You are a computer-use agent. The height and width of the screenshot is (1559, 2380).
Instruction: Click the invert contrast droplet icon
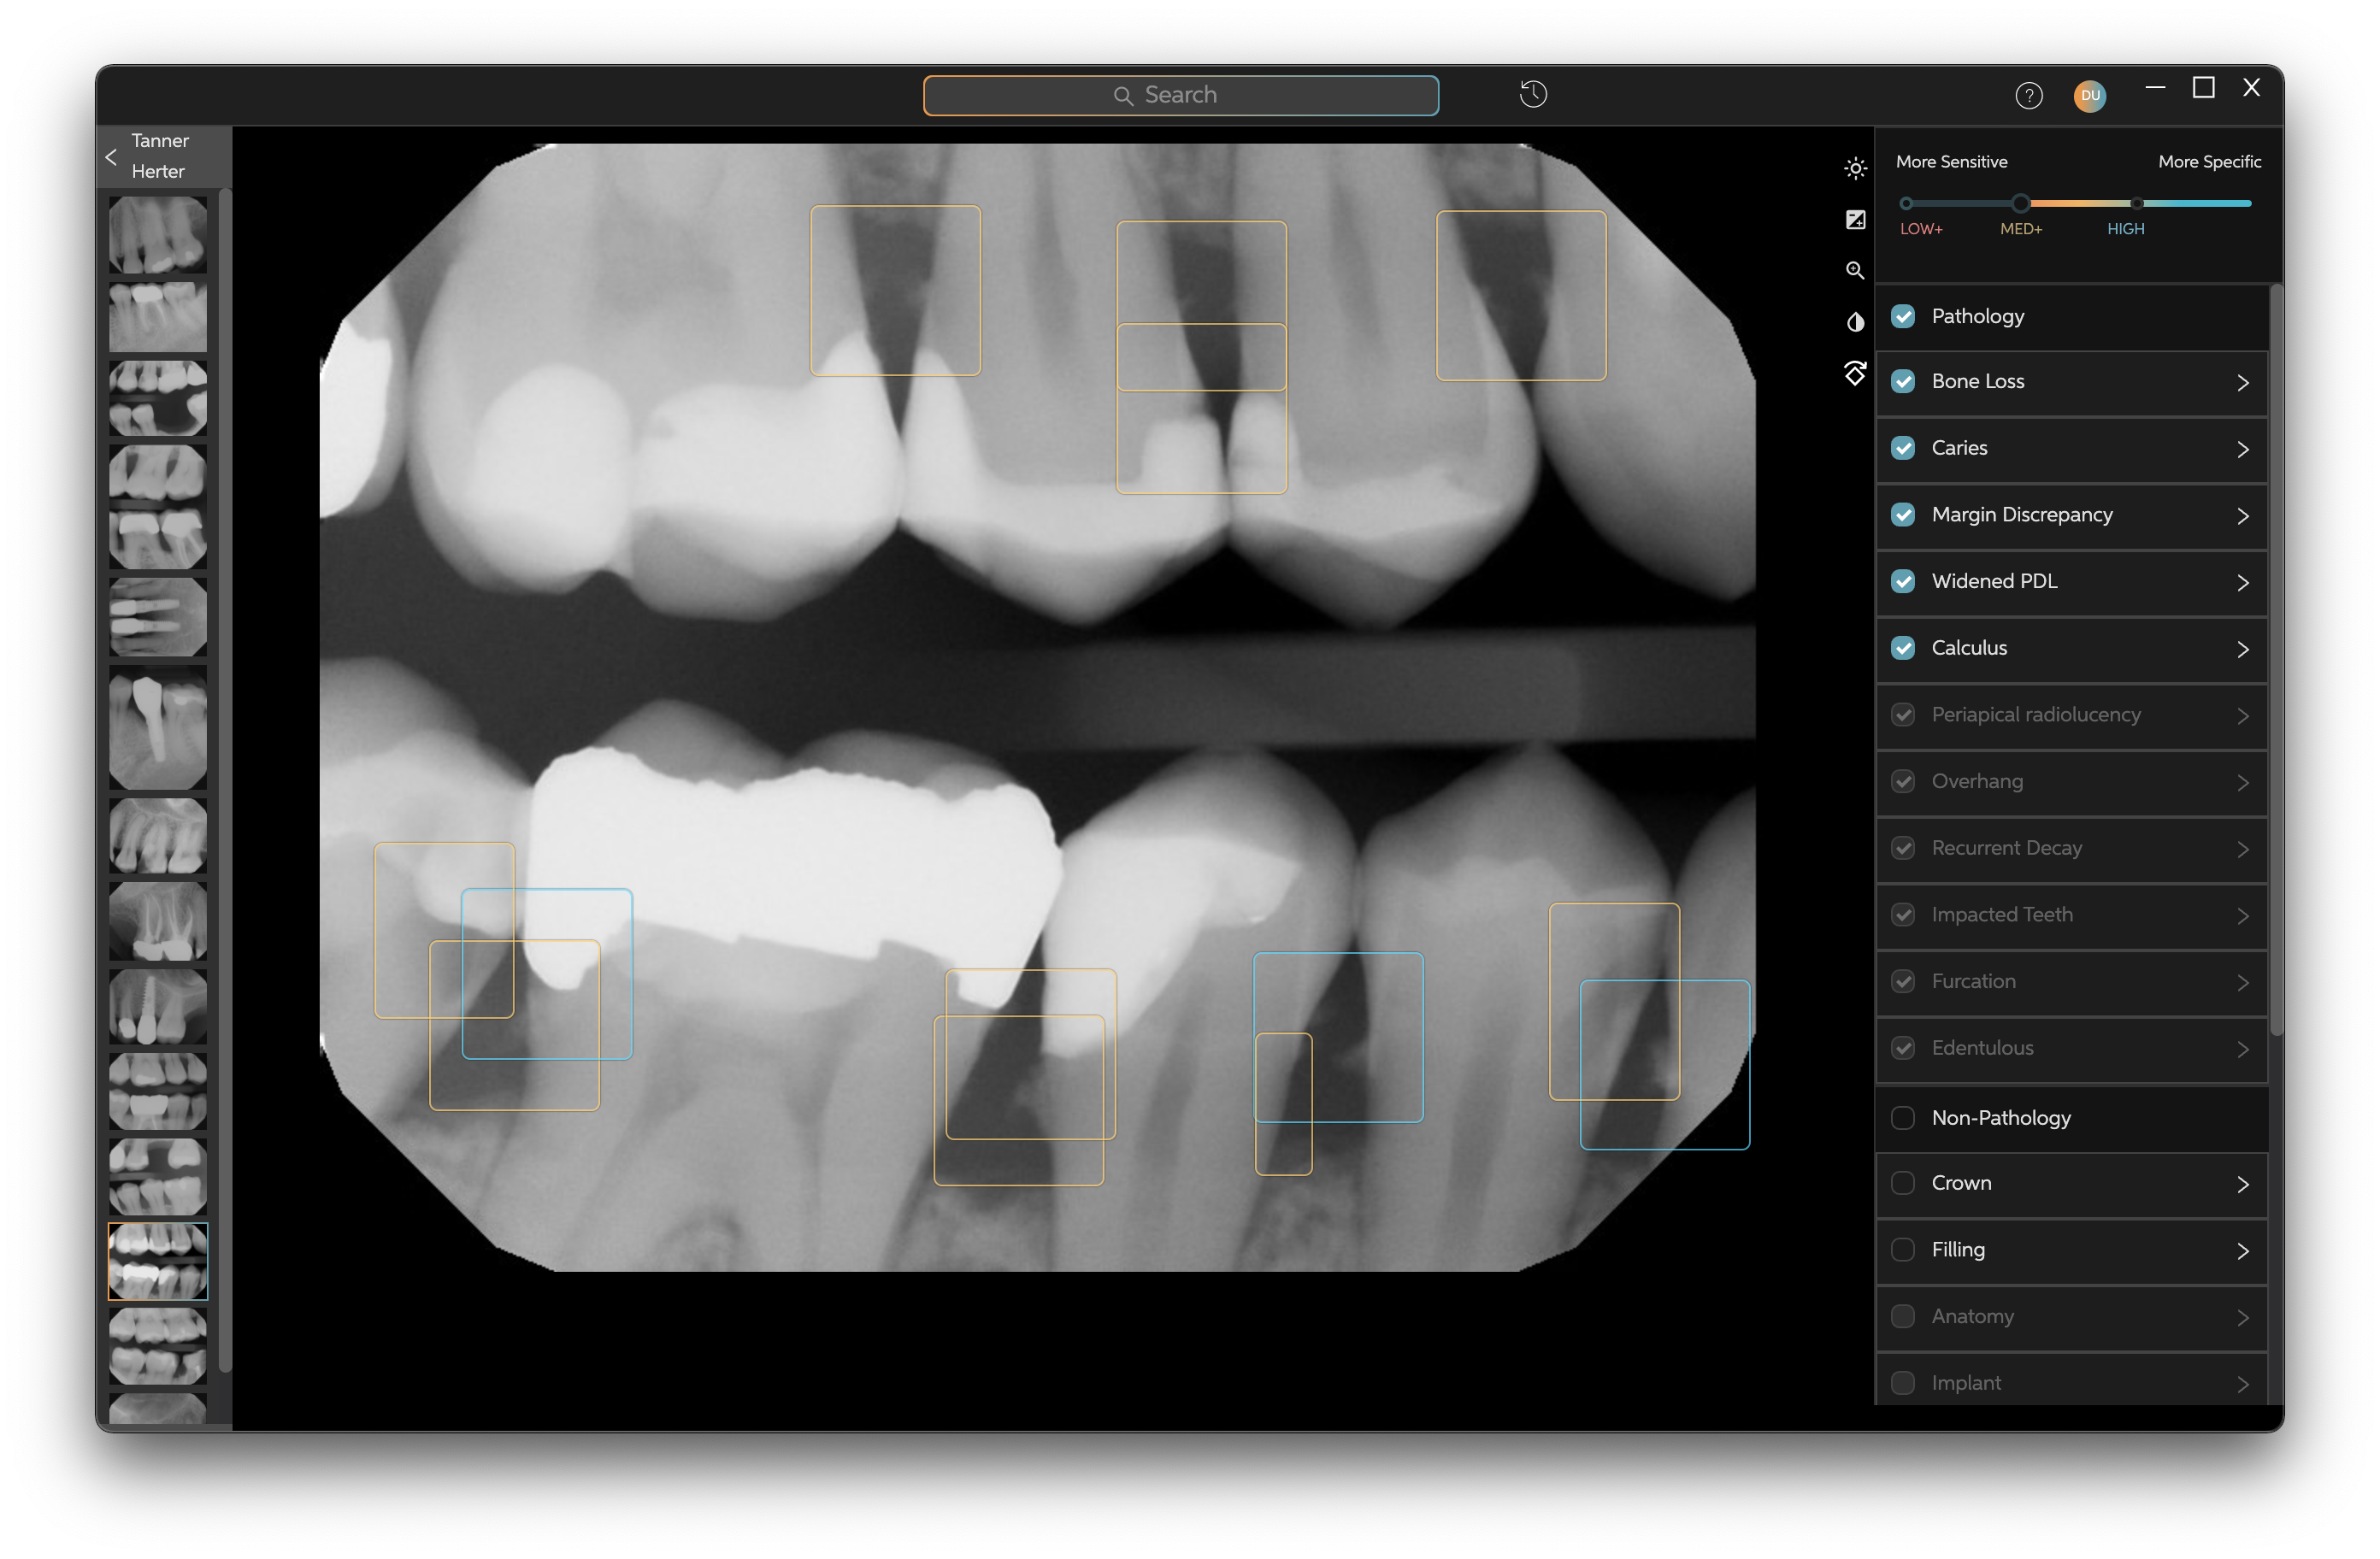1855,322
